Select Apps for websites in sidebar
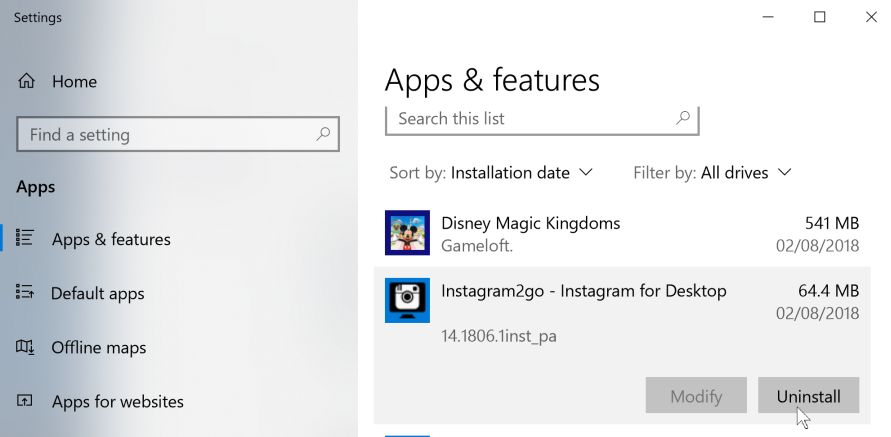The width and height of the screenshot is (891, 437). tap(118, 401)
